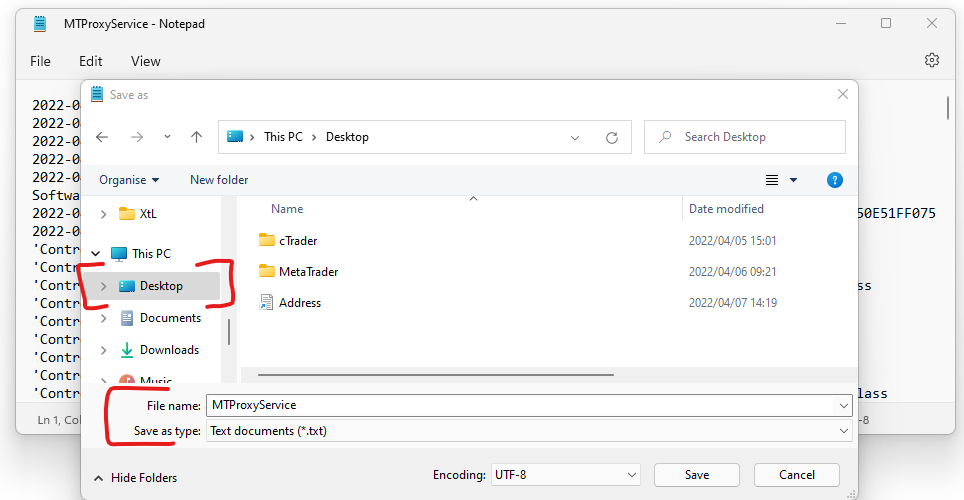
Task: Click the date 2022/04/07 14:19
Action: [732, 303]
